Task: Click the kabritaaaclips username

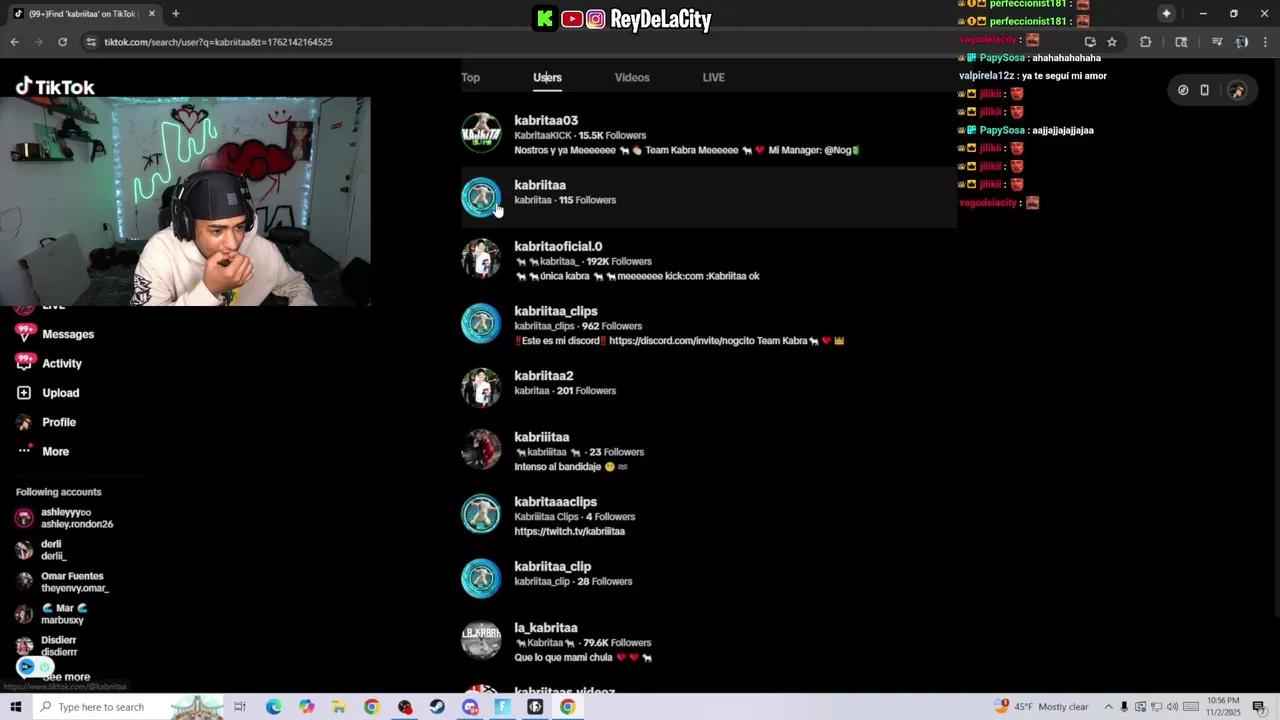Action: click(555, 502)
